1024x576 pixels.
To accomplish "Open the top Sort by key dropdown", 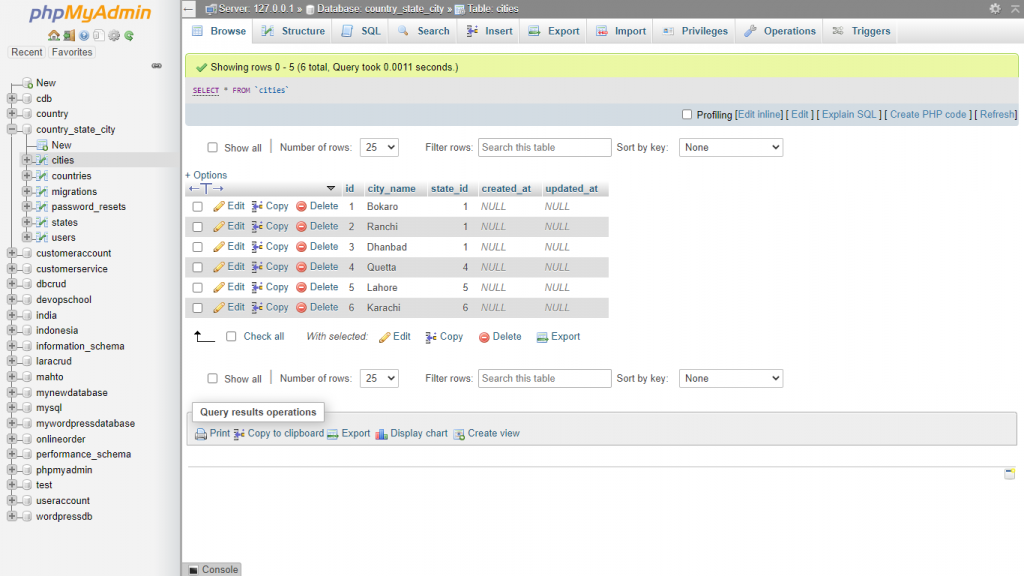I will click(x=730, y=147).
